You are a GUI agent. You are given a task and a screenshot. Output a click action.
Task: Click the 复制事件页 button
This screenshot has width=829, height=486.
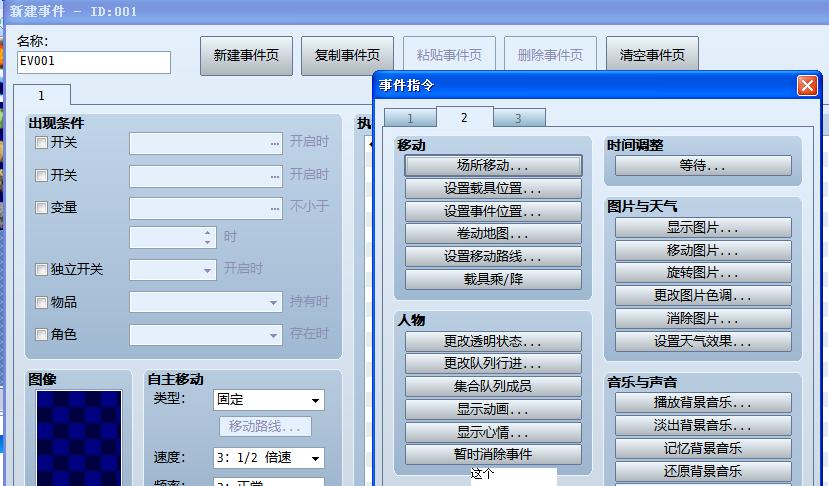tap(347, 56)
